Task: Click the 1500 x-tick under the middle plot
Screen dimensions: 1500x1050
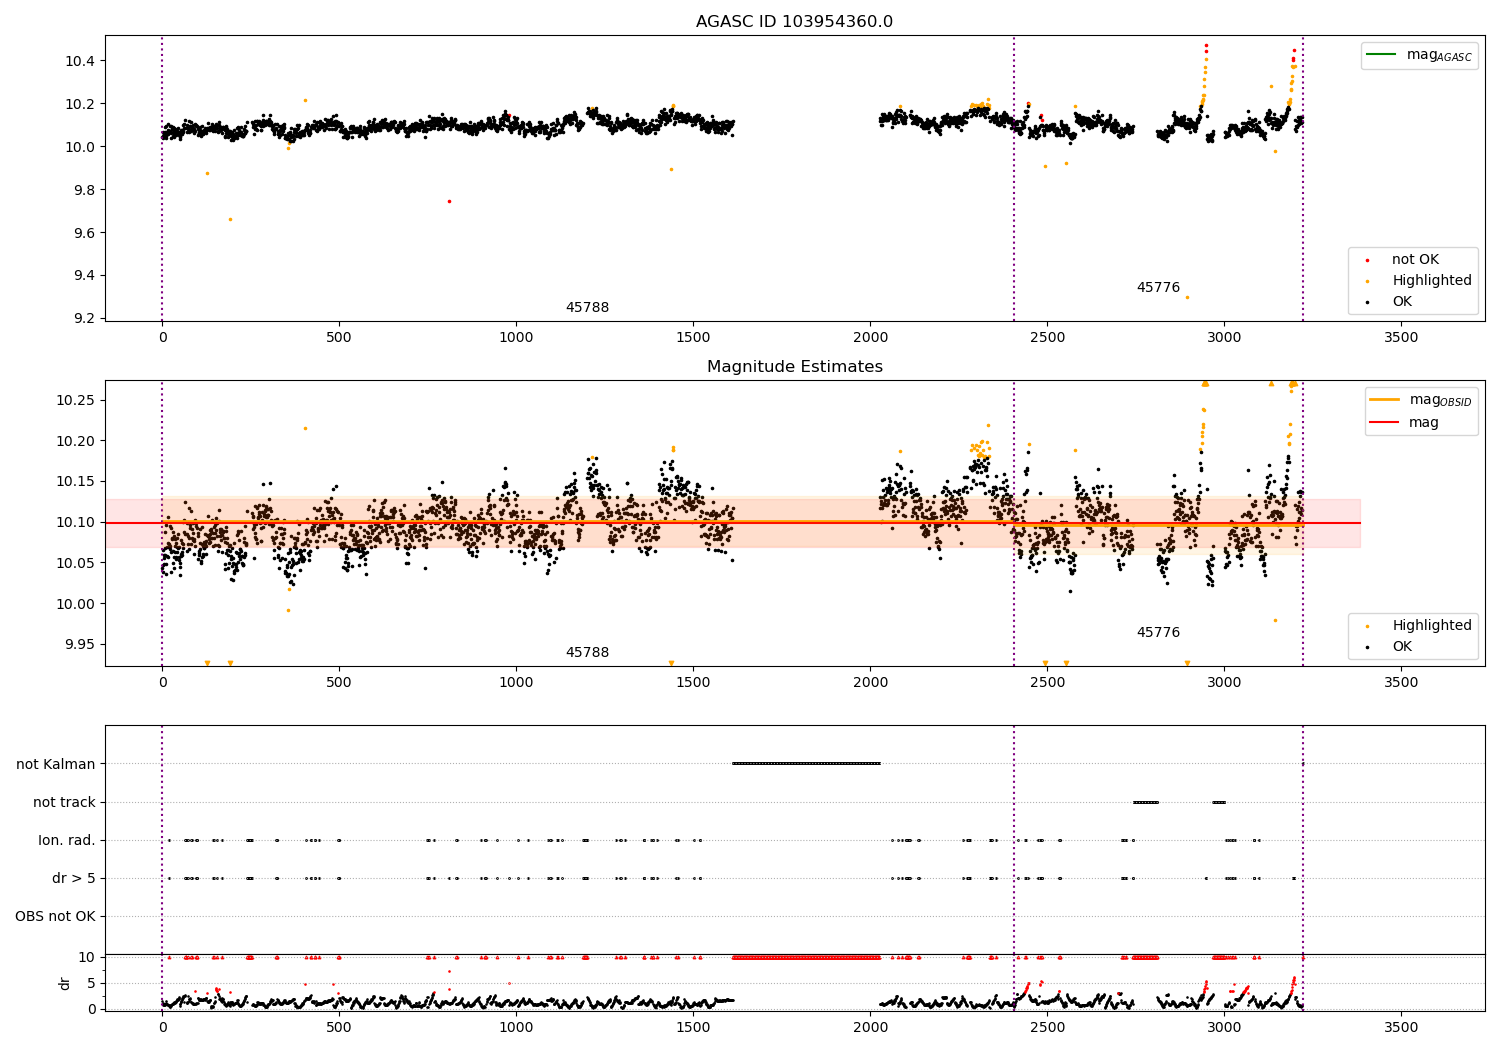Action: pyautogui.click(x=693, y=683)
